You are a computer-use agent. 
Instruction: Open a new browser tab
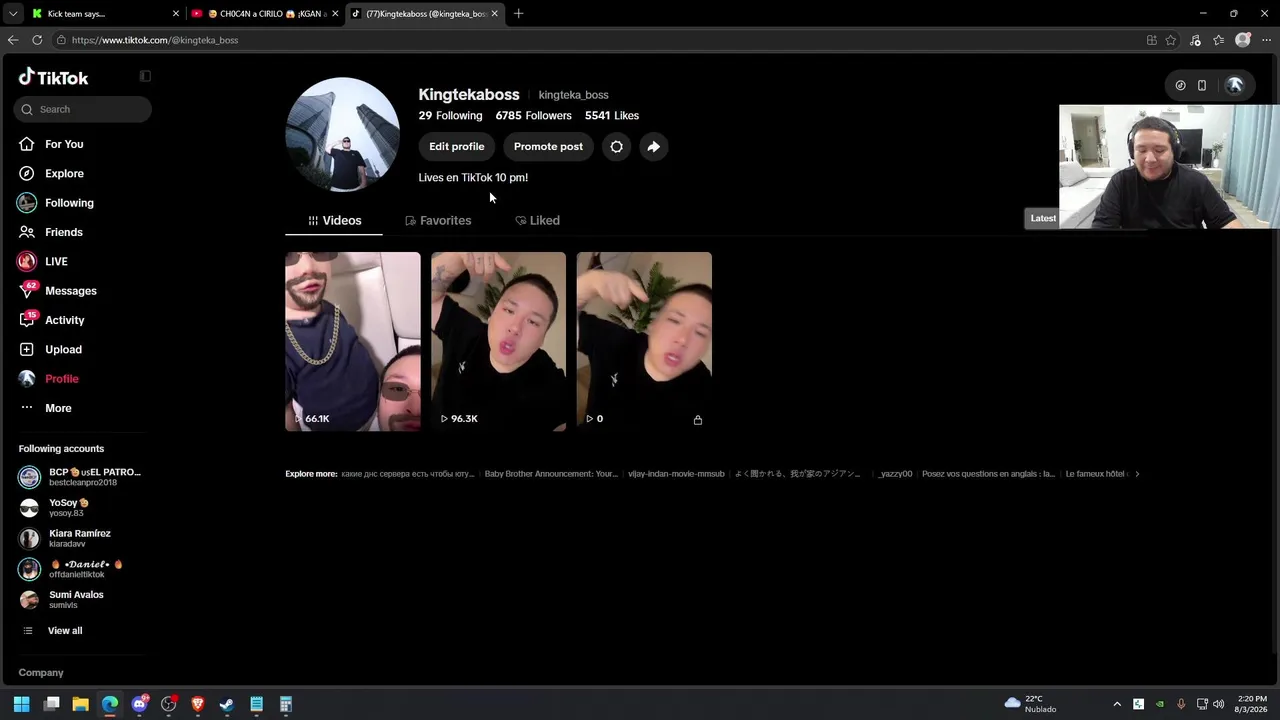tap(518, 14)
